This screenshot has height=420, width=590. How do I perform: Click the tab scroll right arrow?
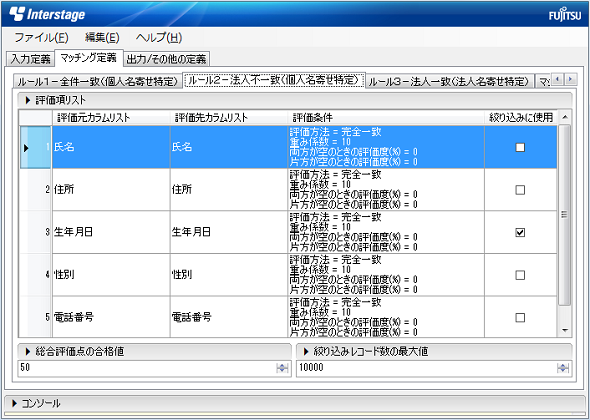pos(571,79)
